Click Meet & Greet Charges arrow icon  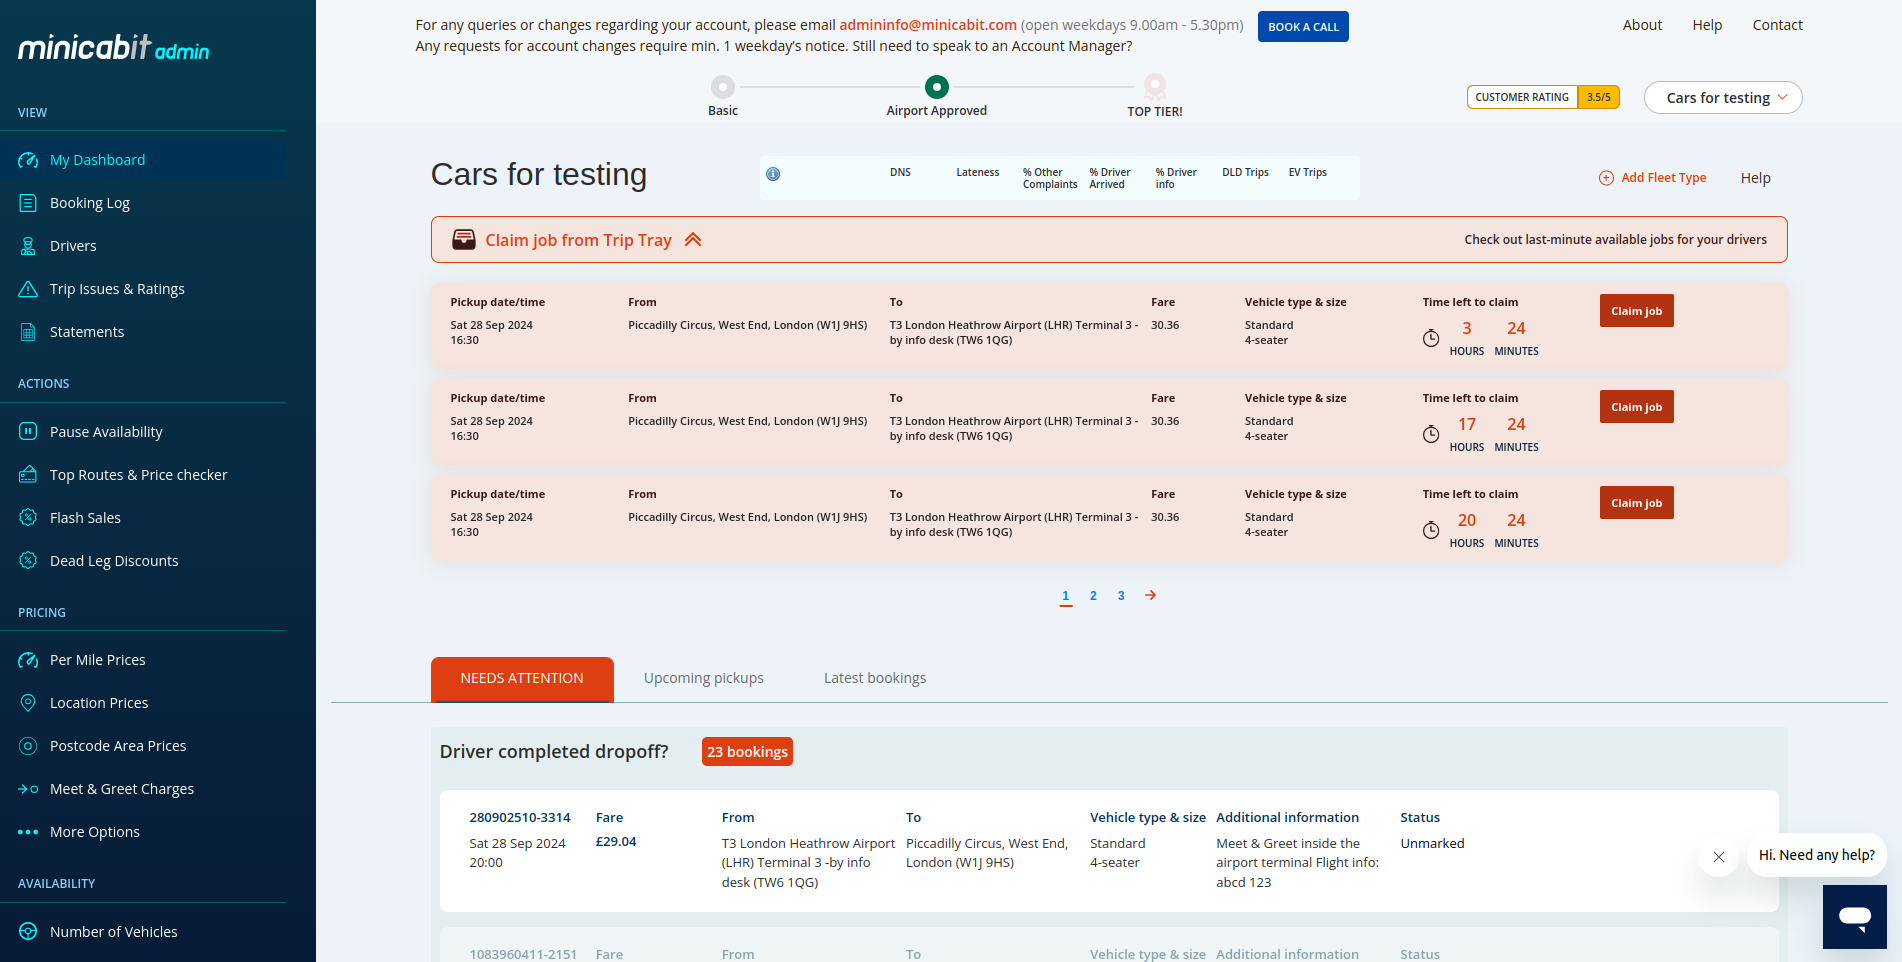point(28,789)
